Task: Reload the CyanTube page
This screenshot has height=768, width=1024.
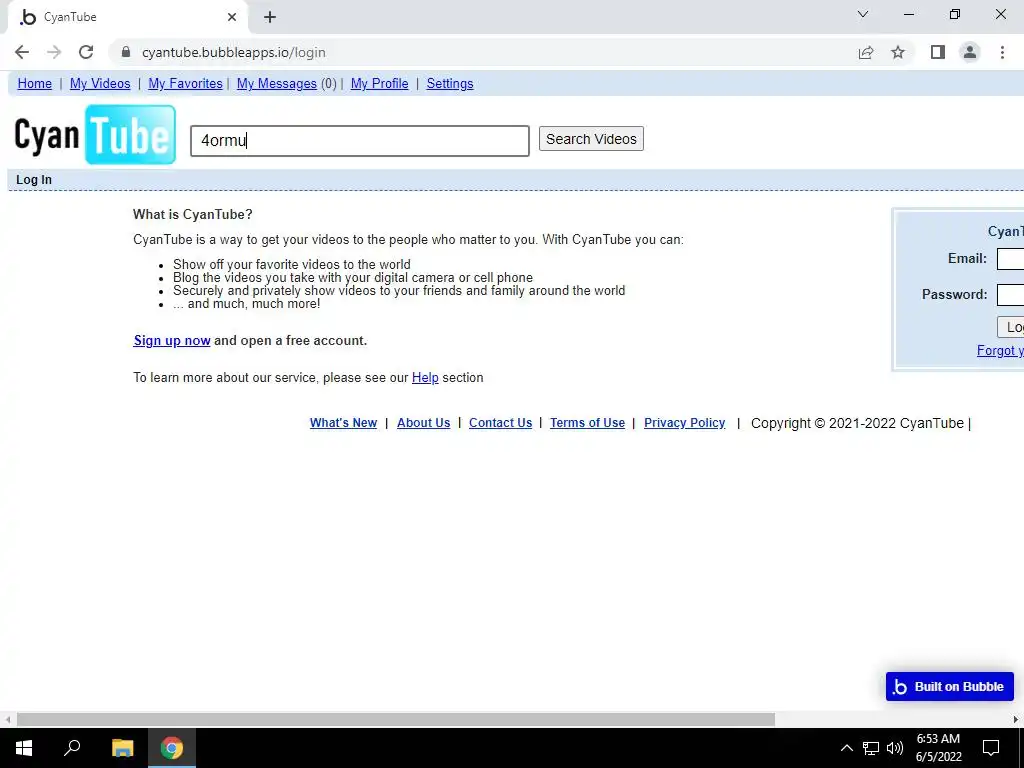Action: coord(86,52)
